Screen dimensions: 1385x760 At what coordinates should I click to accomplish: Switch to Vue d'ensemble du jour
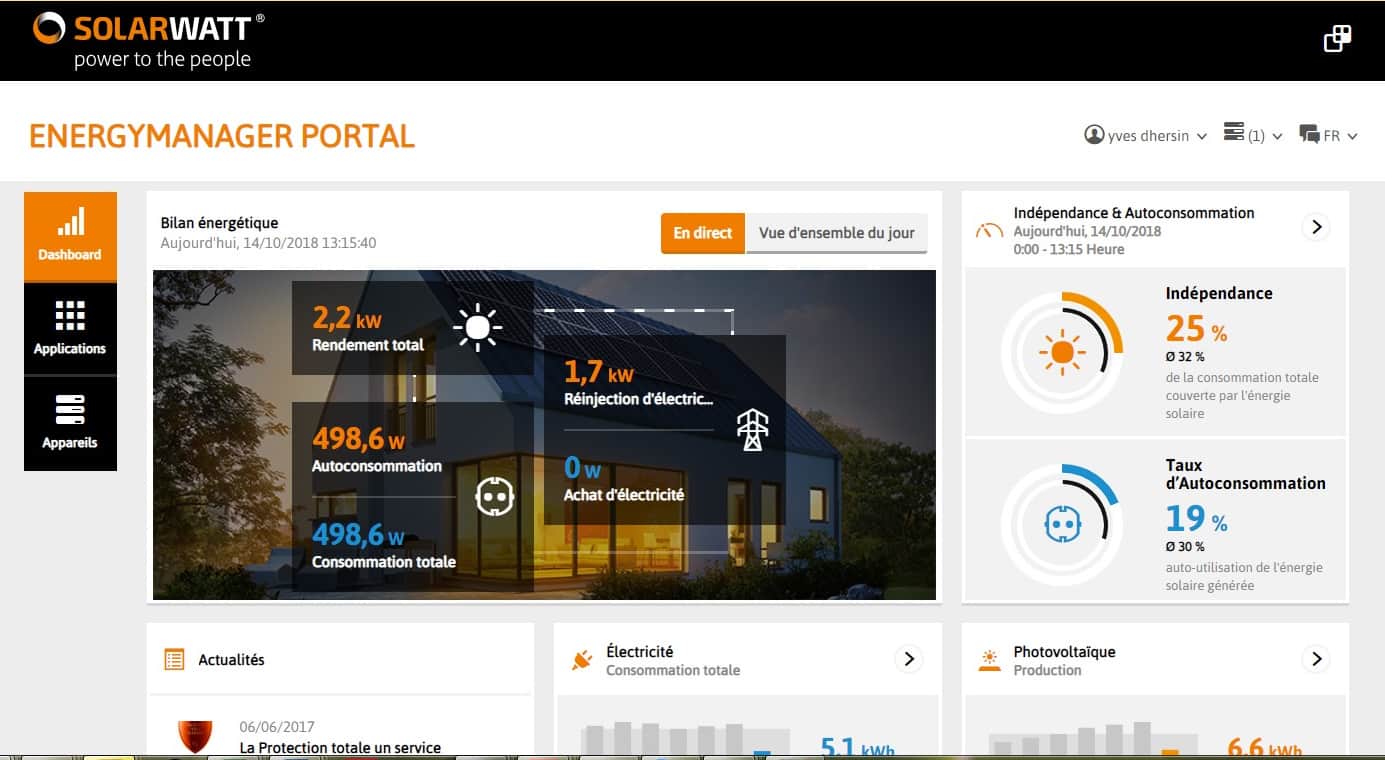[836, 233]
